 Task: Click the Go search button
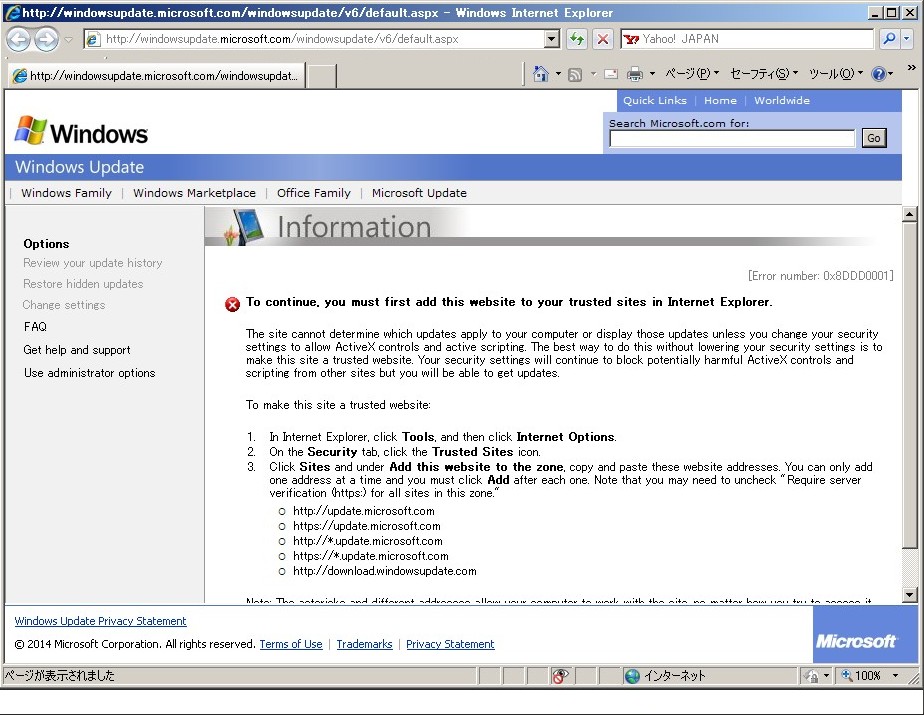(x=874, y=139)
